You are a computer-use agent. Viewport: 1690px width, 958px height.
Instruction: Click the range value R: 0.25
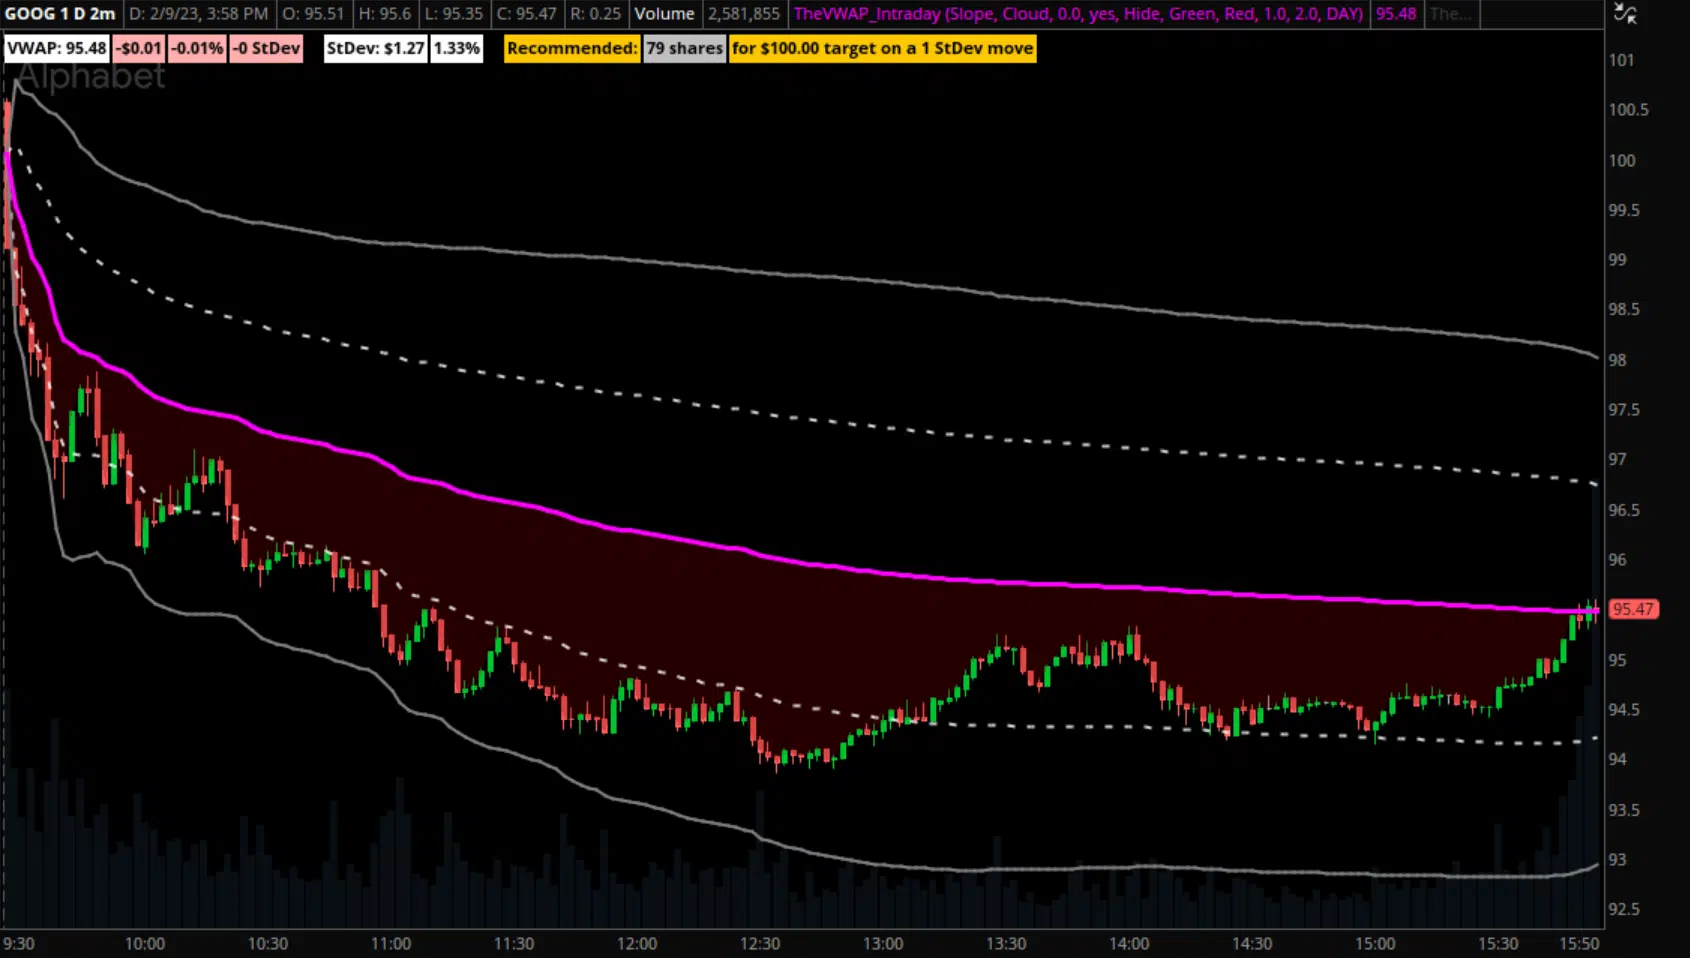[595, 14]
